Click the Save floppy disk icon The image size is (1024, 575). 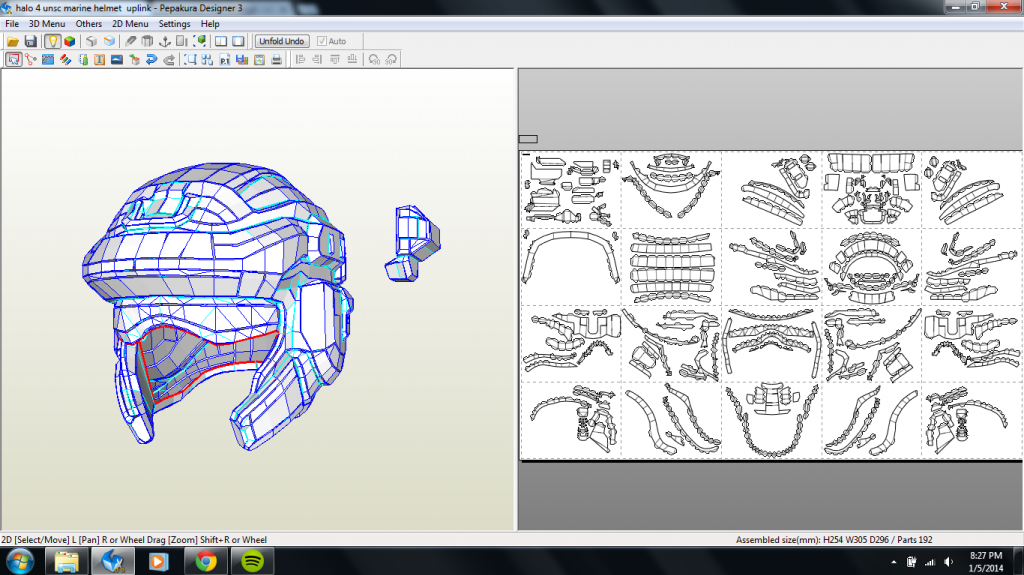click(30, 41)
